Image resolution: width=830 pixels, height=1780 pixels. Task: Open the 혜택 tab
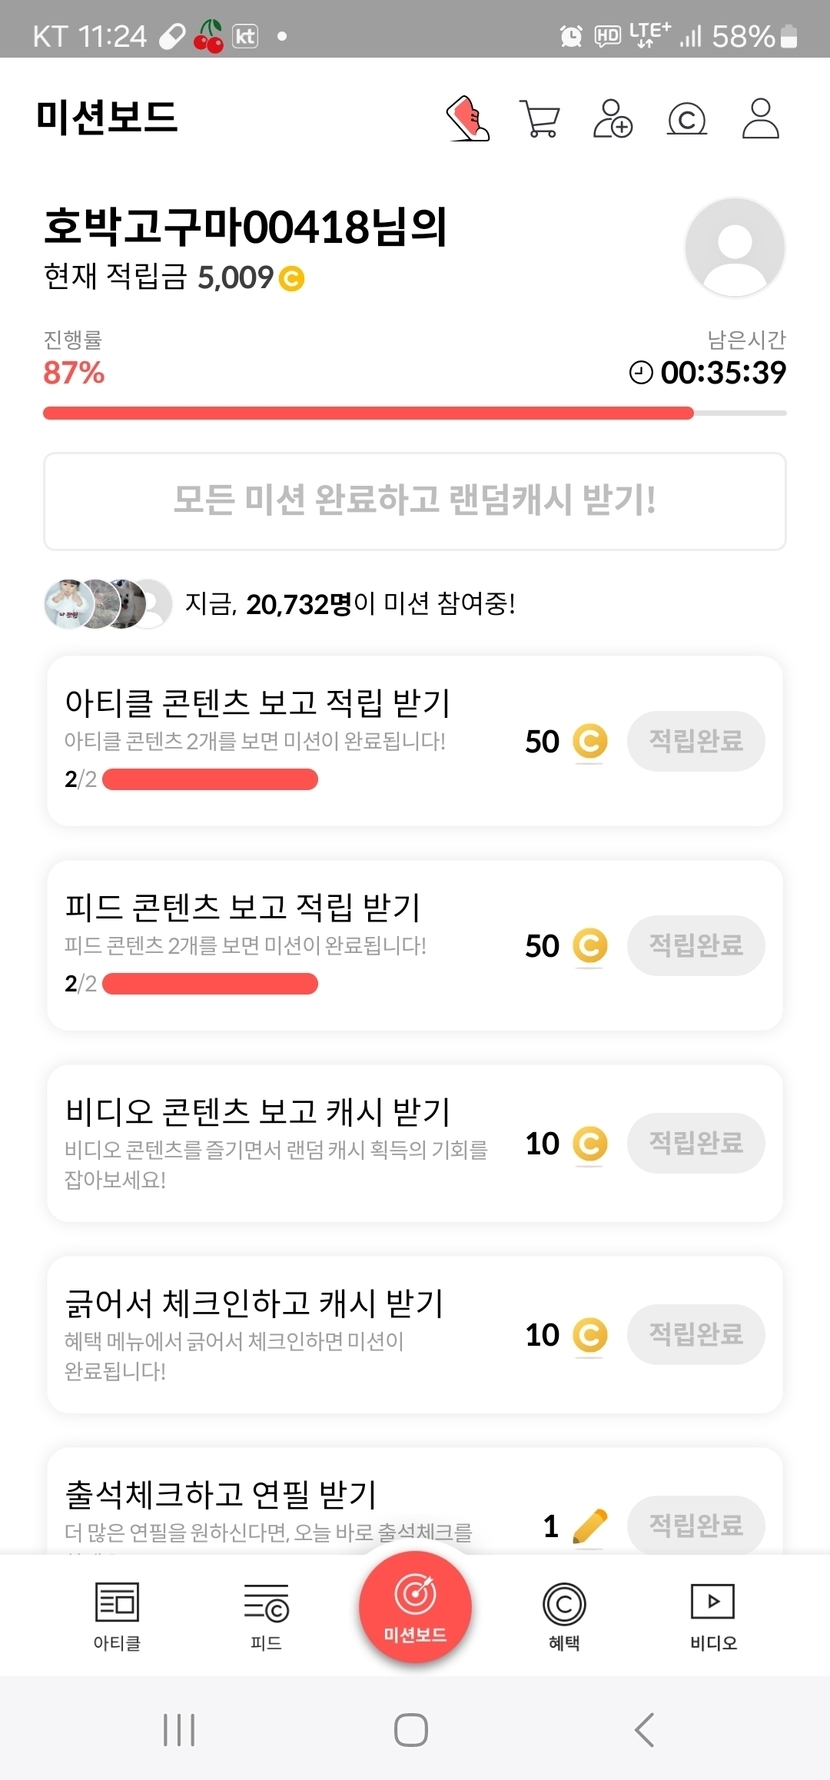[564, 1615]
